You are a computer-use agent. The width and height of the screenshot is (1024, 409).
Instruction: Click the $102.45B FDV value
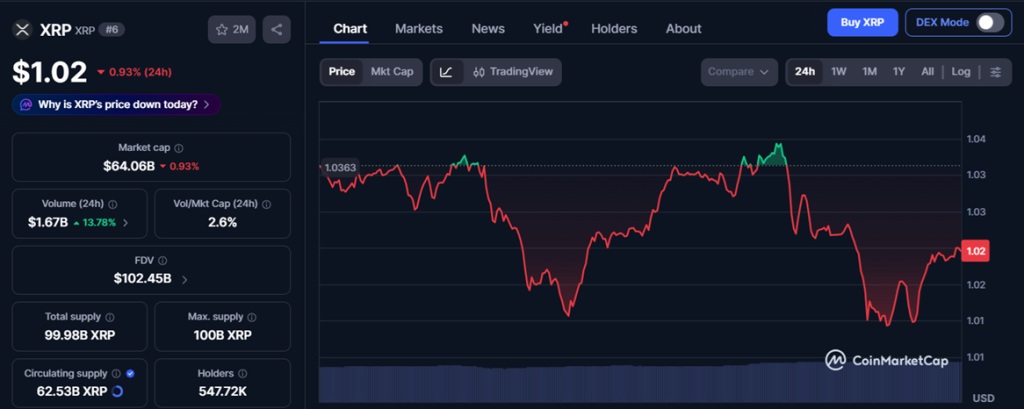point(142,279)
